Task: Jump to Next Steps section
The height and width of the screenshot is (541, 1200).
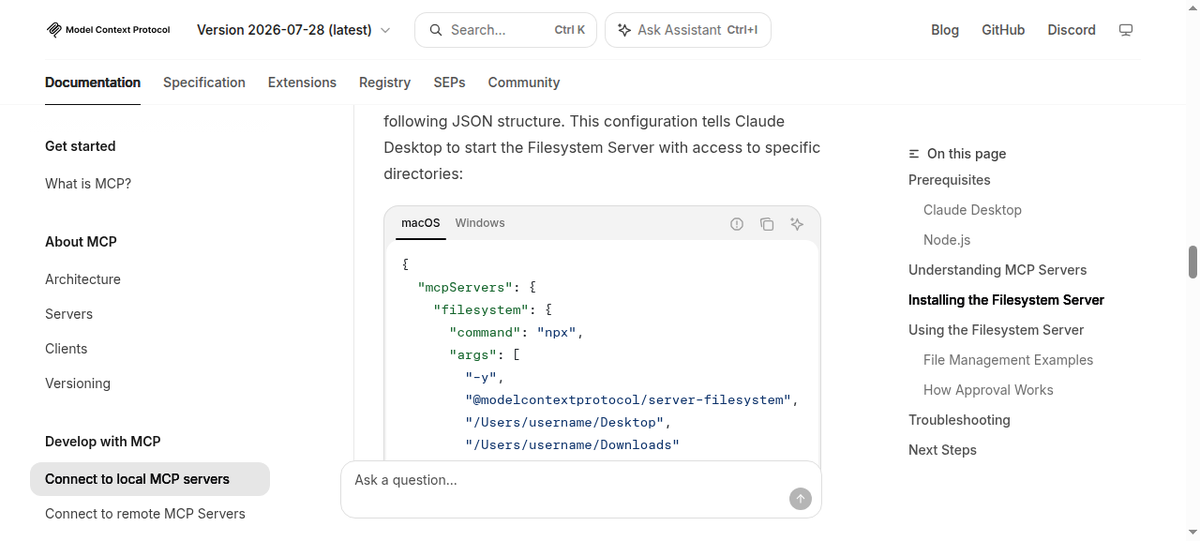Action: (x=942, y=450)
